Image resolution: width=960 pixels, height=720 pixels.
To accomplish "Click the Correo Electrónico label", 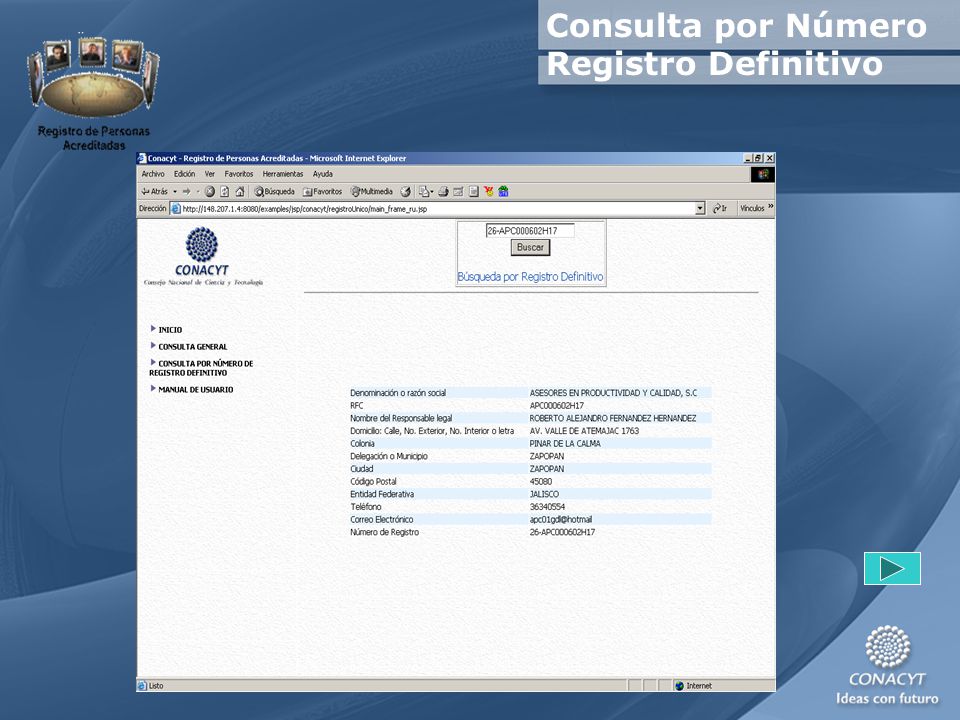I will [x=381, y=519].
